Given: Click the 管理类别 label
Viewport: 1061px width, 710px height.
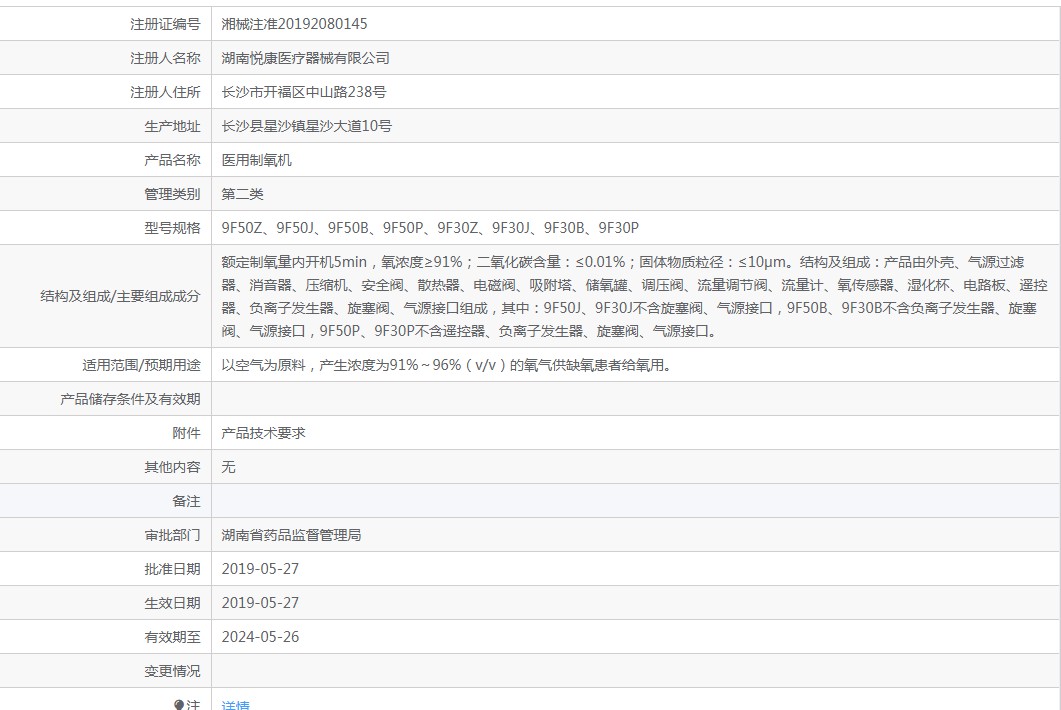Looking at the screenshot, I should [173, 194].
